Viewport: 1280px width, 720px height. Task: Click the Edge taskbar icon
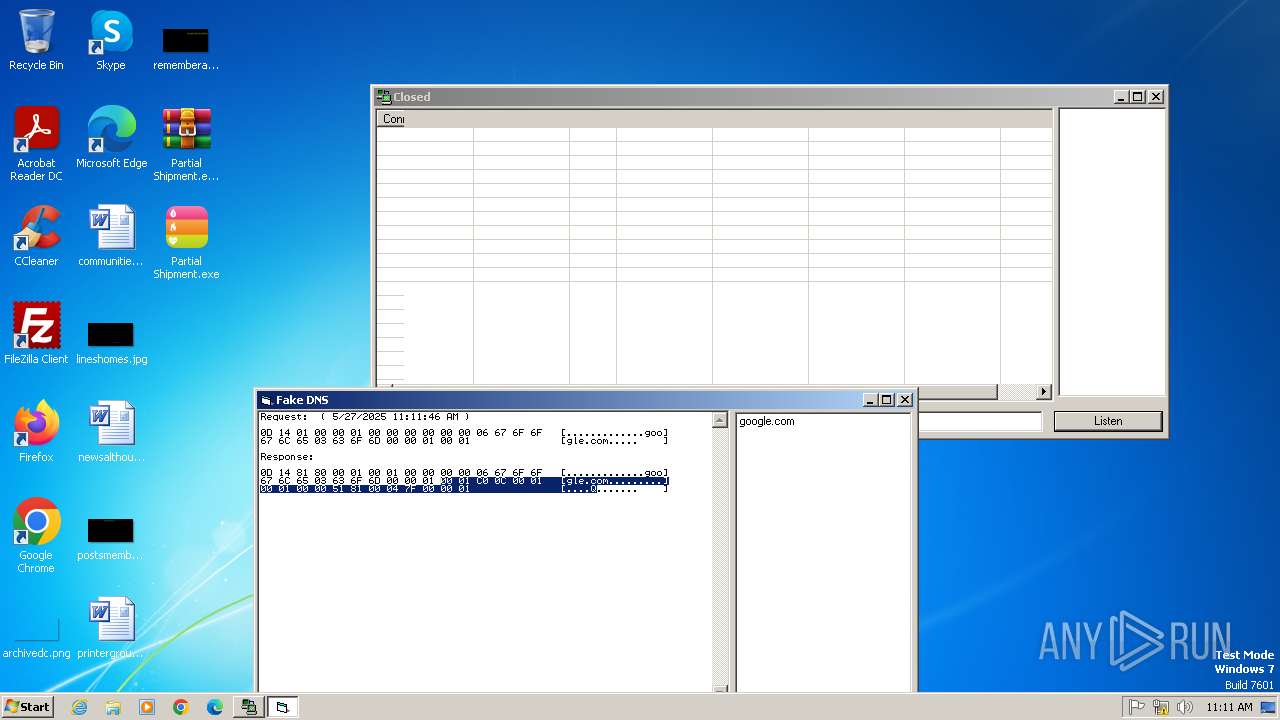coord(215,707)
